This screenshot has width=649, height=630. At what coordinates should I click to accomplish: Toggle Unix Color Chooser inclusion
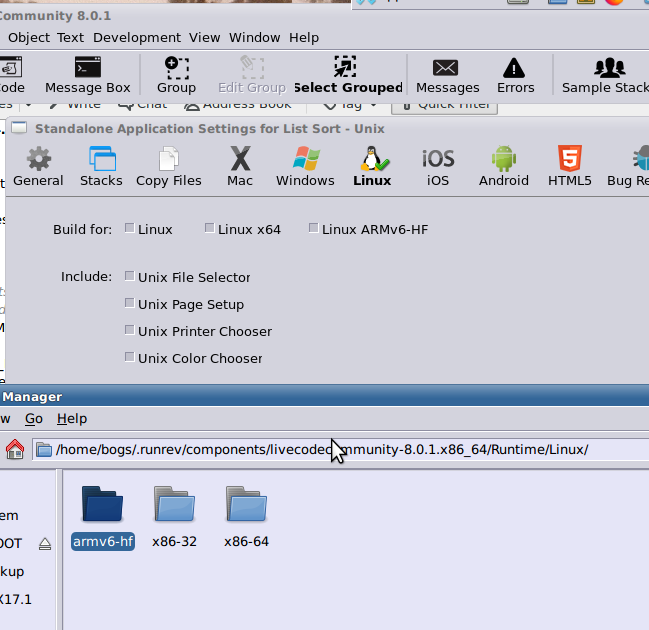click(x=130, y=357)
